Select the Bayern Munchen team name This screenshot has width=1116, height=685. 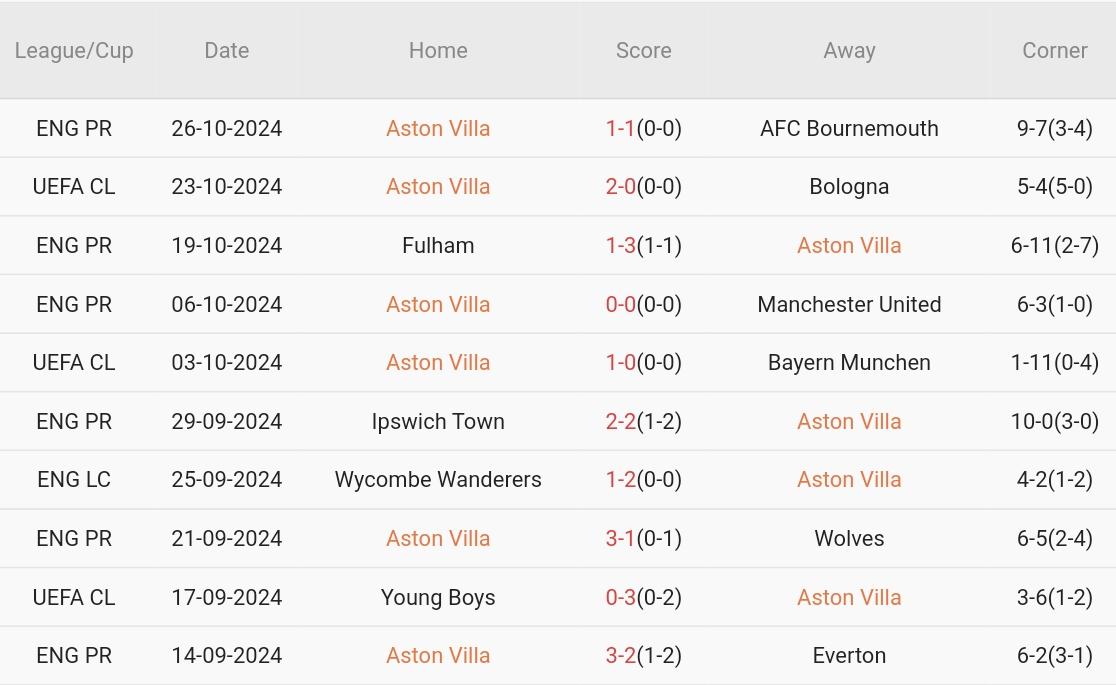click(x=849, y=363)
